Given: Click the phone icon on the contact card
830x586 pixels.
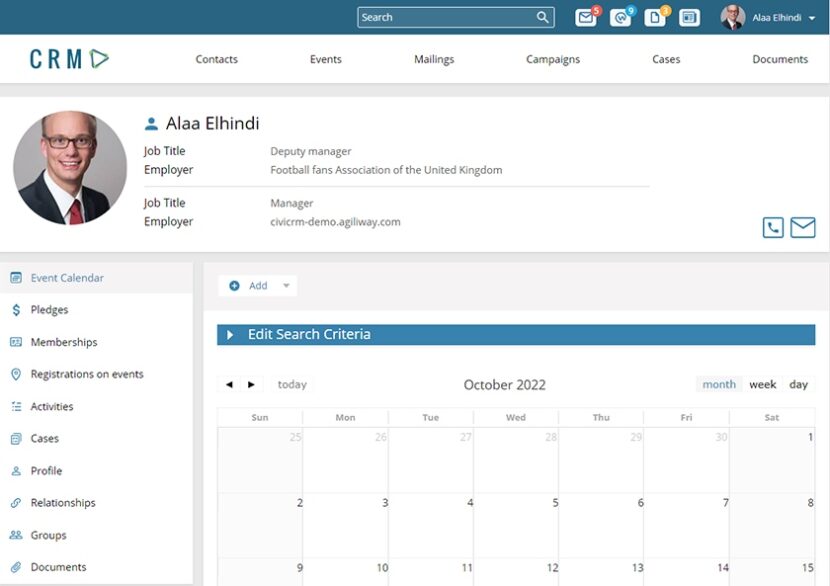Looking at the screenshot, I should pyautogui.click(x=772, y=227).
